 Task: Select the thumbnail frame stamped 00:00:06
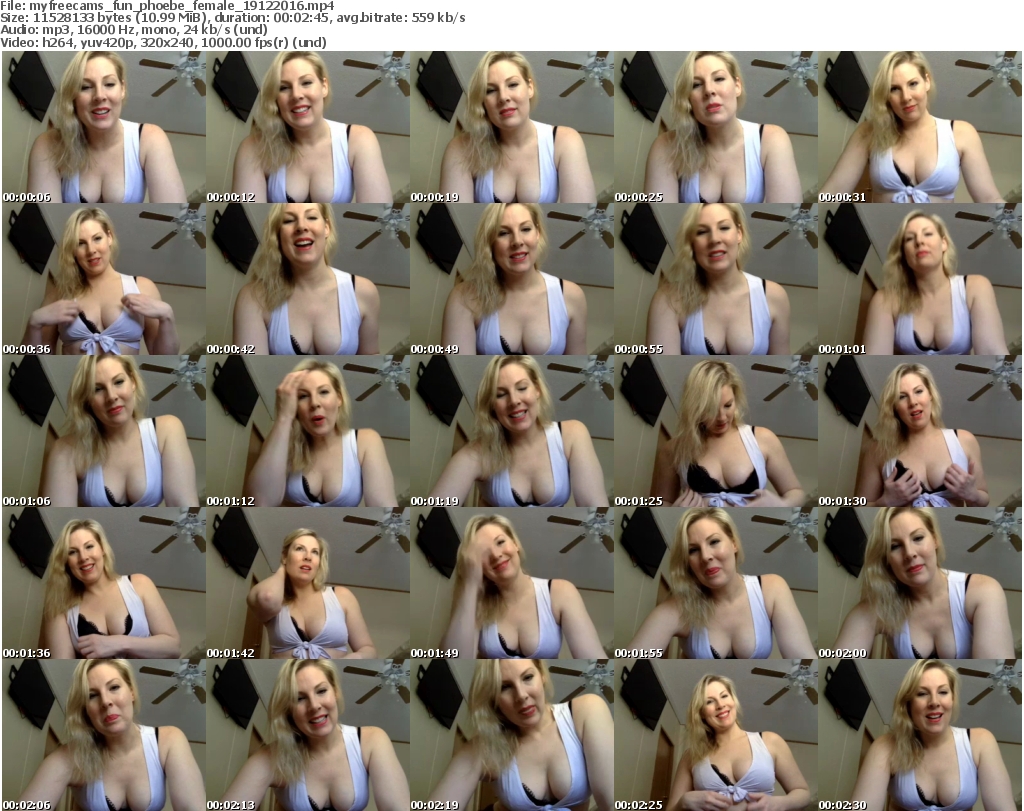coord(104,127)
